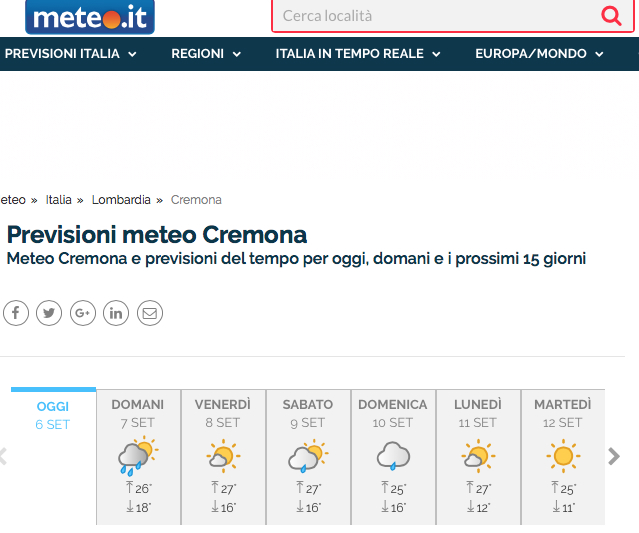Share the page on Facebook

tap(16, 313)
